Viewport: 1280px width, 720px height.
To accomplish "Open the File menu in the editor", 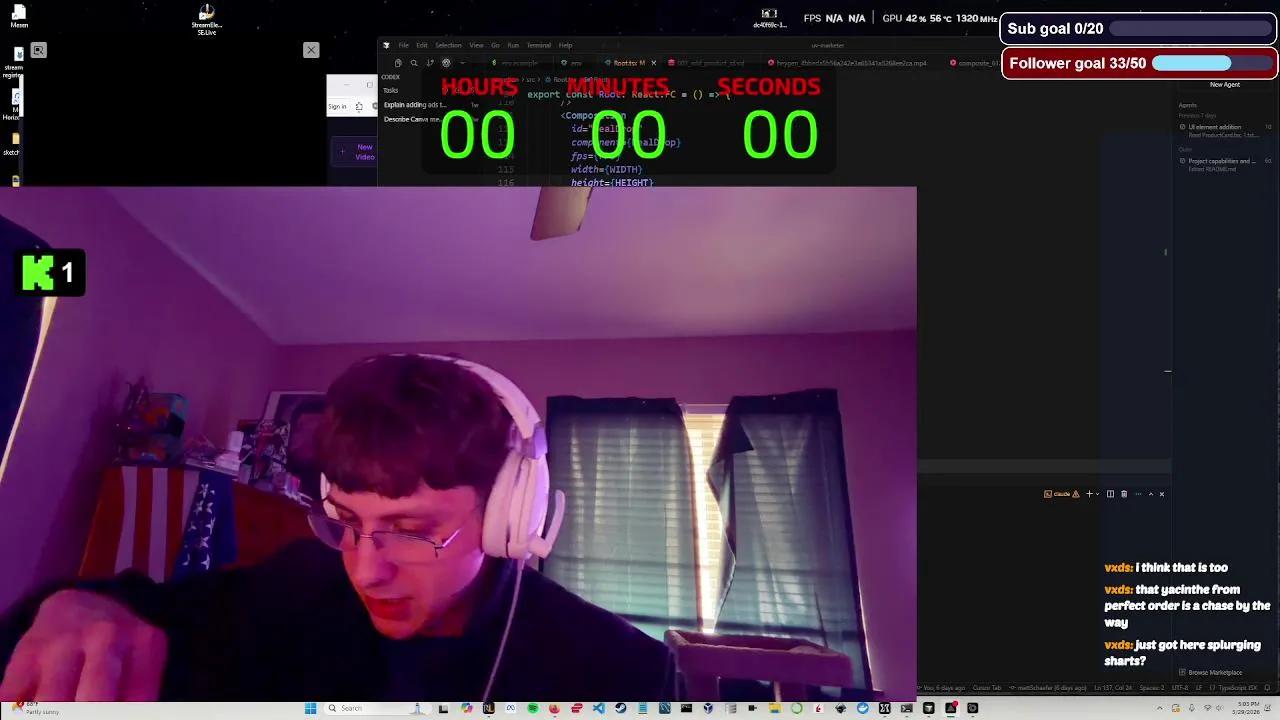I will click(404, 45).
